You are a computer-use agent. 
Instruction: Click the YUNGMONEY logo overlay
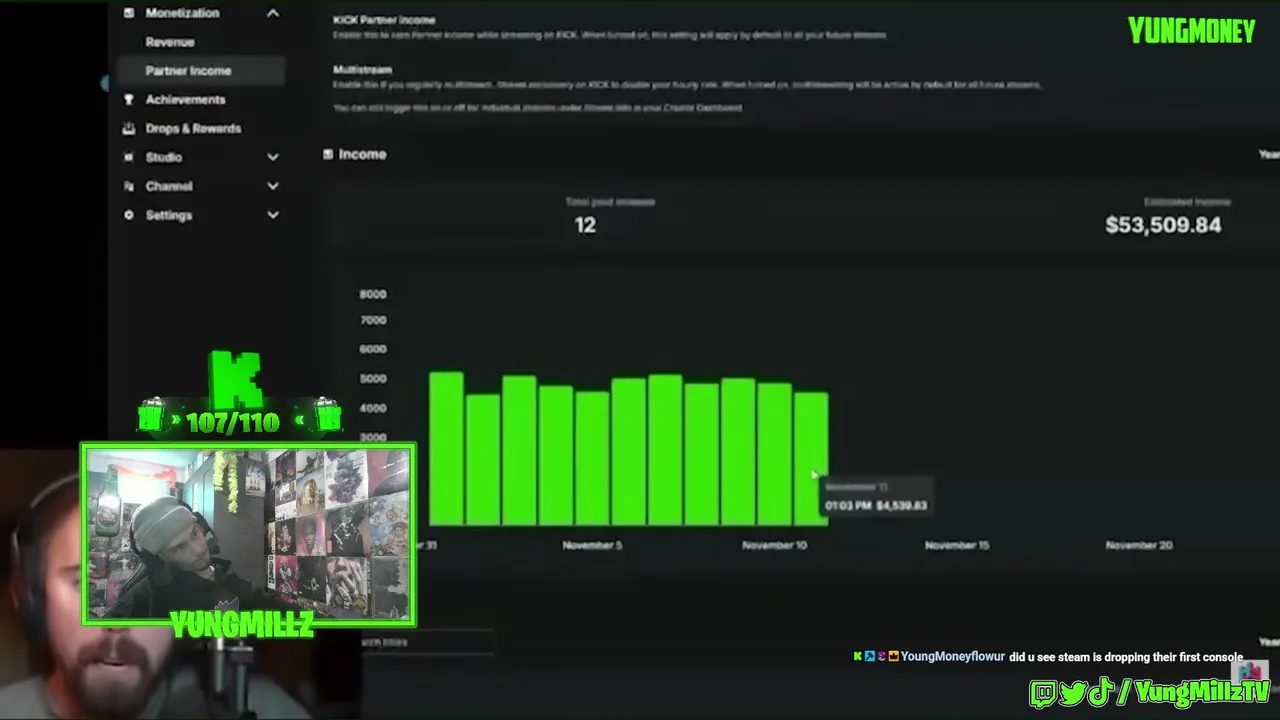click(1192, 31)
